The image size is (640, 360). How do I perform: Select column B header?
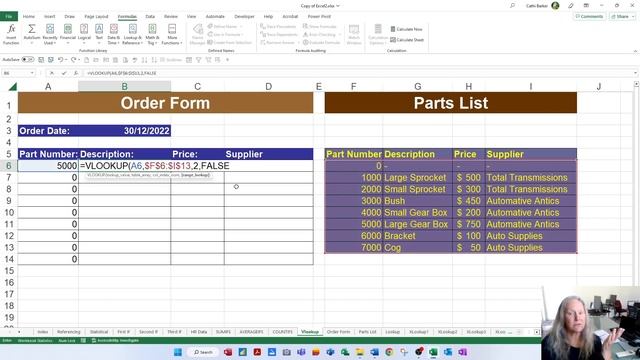coord(124,87)
